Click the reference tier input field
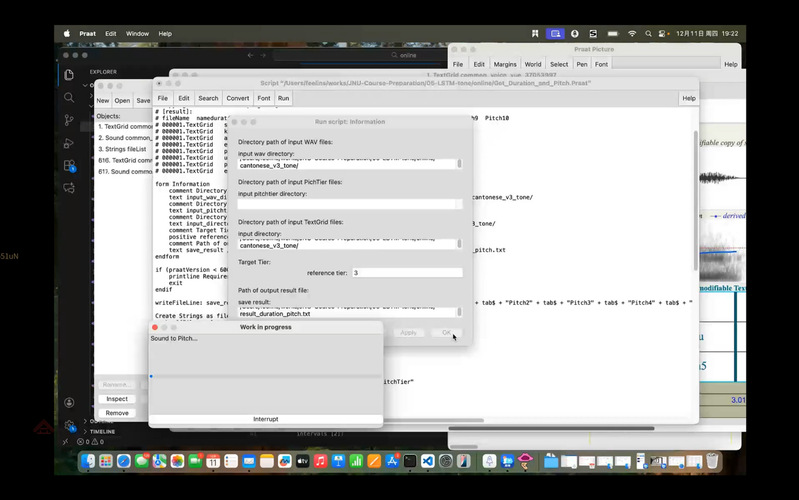Image resolution: width=799 pixels, height=500 pixels. click(x=406, y=272)
